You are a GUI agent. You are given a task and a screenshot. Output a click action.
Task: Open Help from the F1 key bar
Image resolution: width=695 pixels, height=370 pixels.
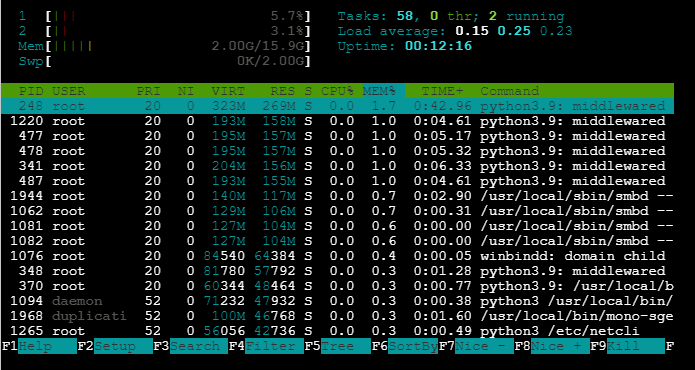[x=47, y=346]
